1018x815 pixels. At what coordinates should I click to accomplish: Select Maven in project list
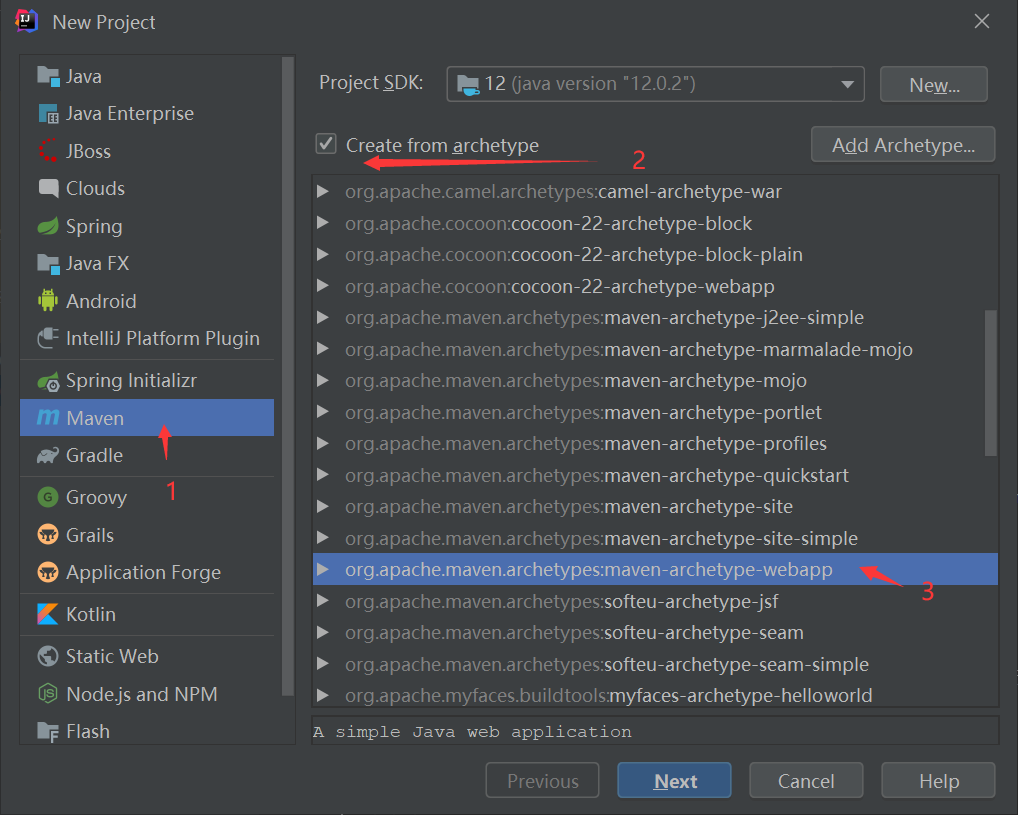click(147, 418)
